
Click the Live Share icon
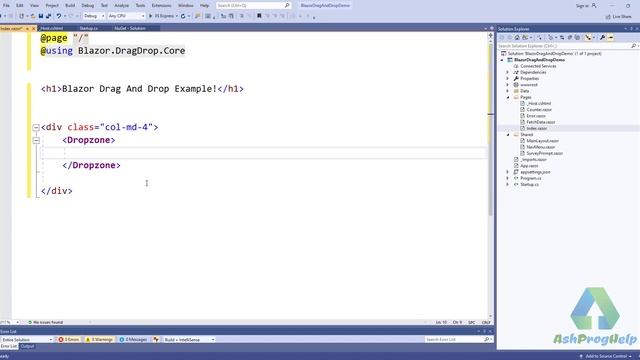[x=608, y=17]
